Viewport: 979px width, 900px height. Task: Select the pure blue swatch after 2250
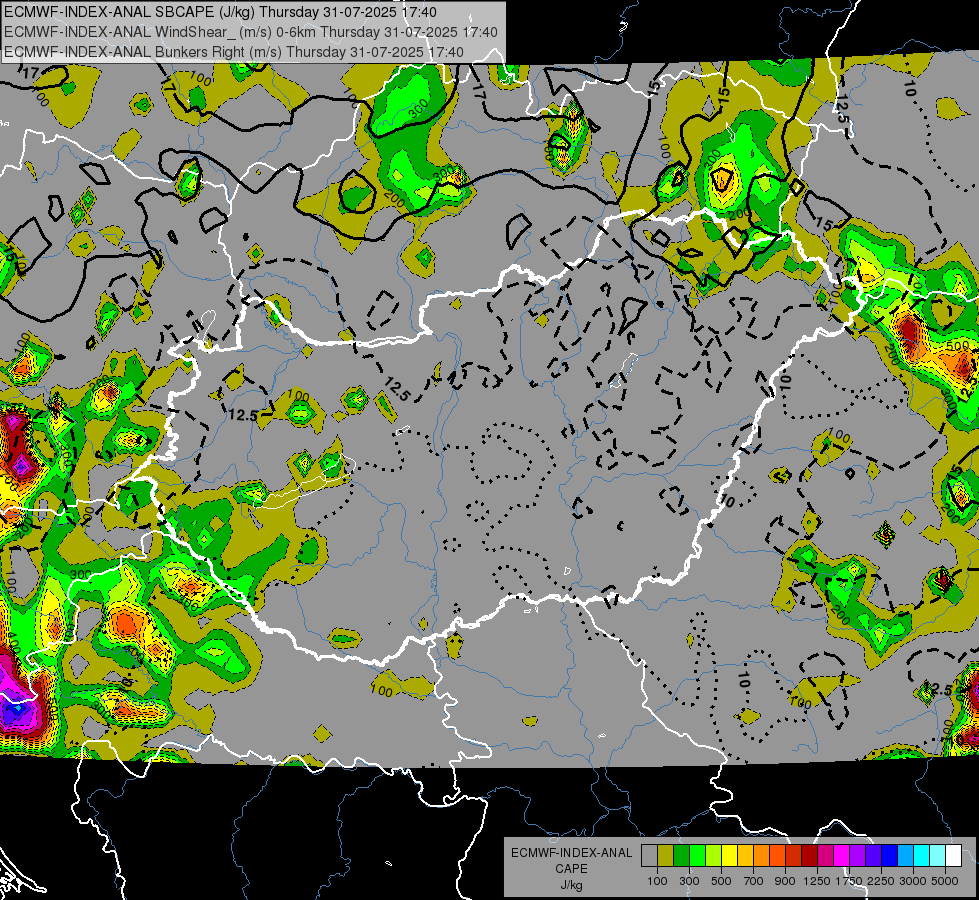click(x=890, y=856)
